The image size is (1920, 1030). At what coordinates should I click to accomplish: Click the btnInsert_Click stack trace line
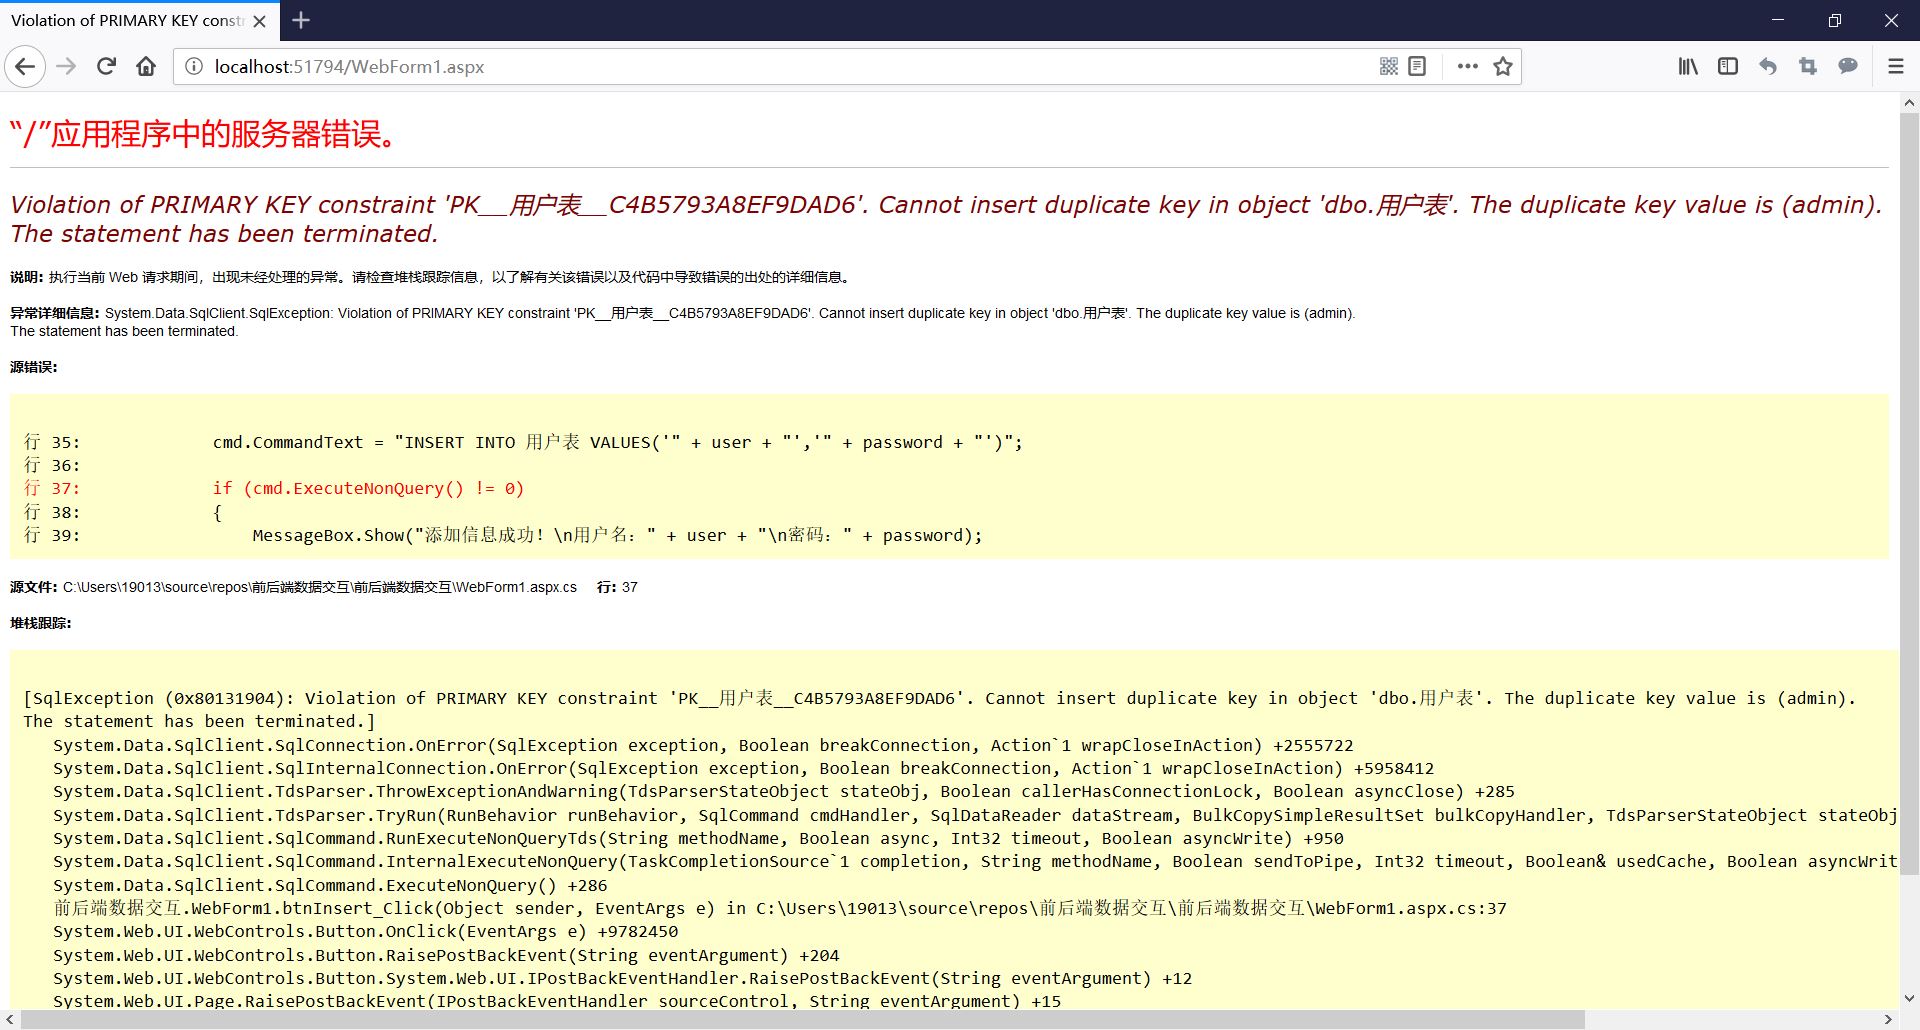[780, 908]
